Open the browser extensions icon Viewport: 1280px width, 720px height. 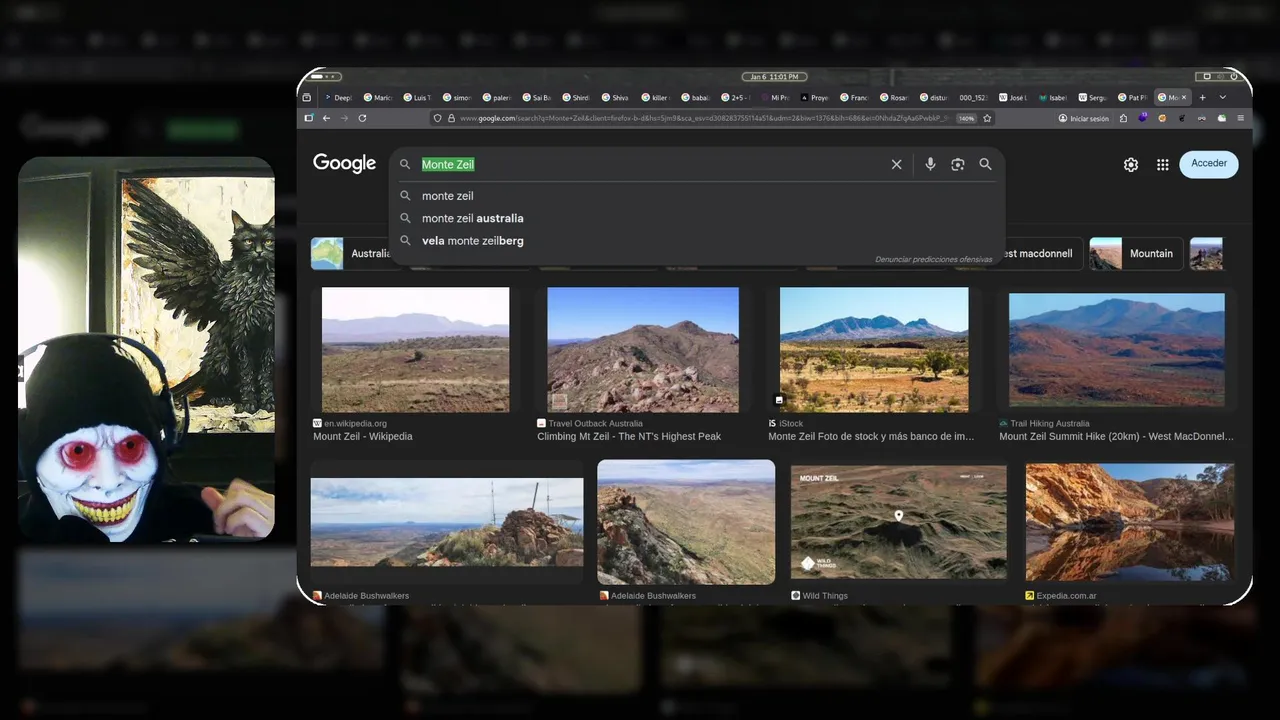[1123, 118]
